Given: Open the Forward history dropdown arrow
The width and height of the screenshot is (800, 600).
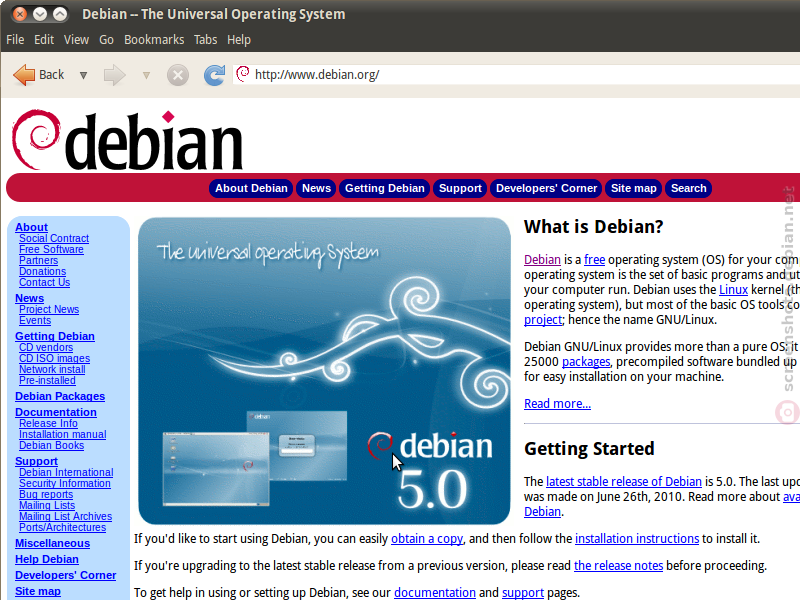Looking at the screenshot, I should pyautogui.click(x=146, y=76).
